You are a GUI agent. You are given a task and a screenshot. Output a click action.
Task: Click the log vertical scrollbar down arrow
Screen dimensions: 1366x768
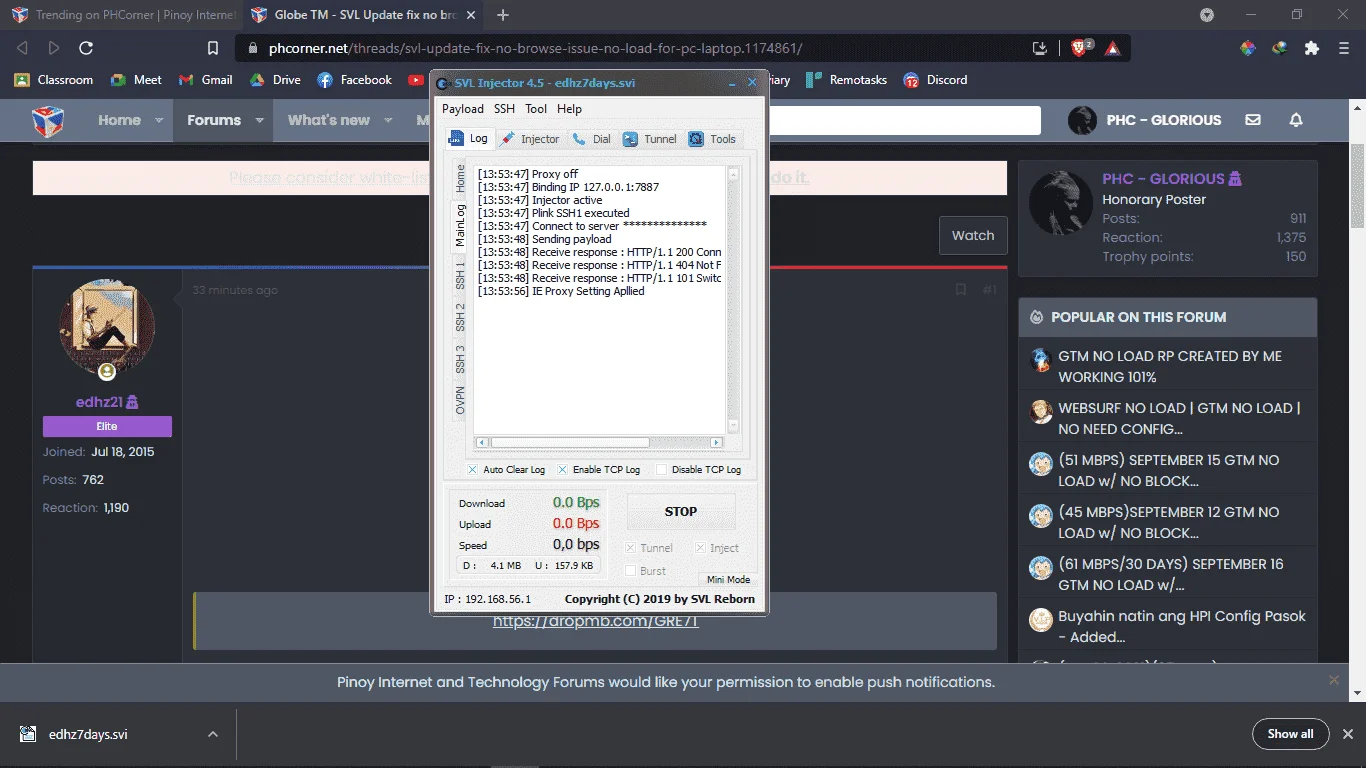[x=733, y=425]
